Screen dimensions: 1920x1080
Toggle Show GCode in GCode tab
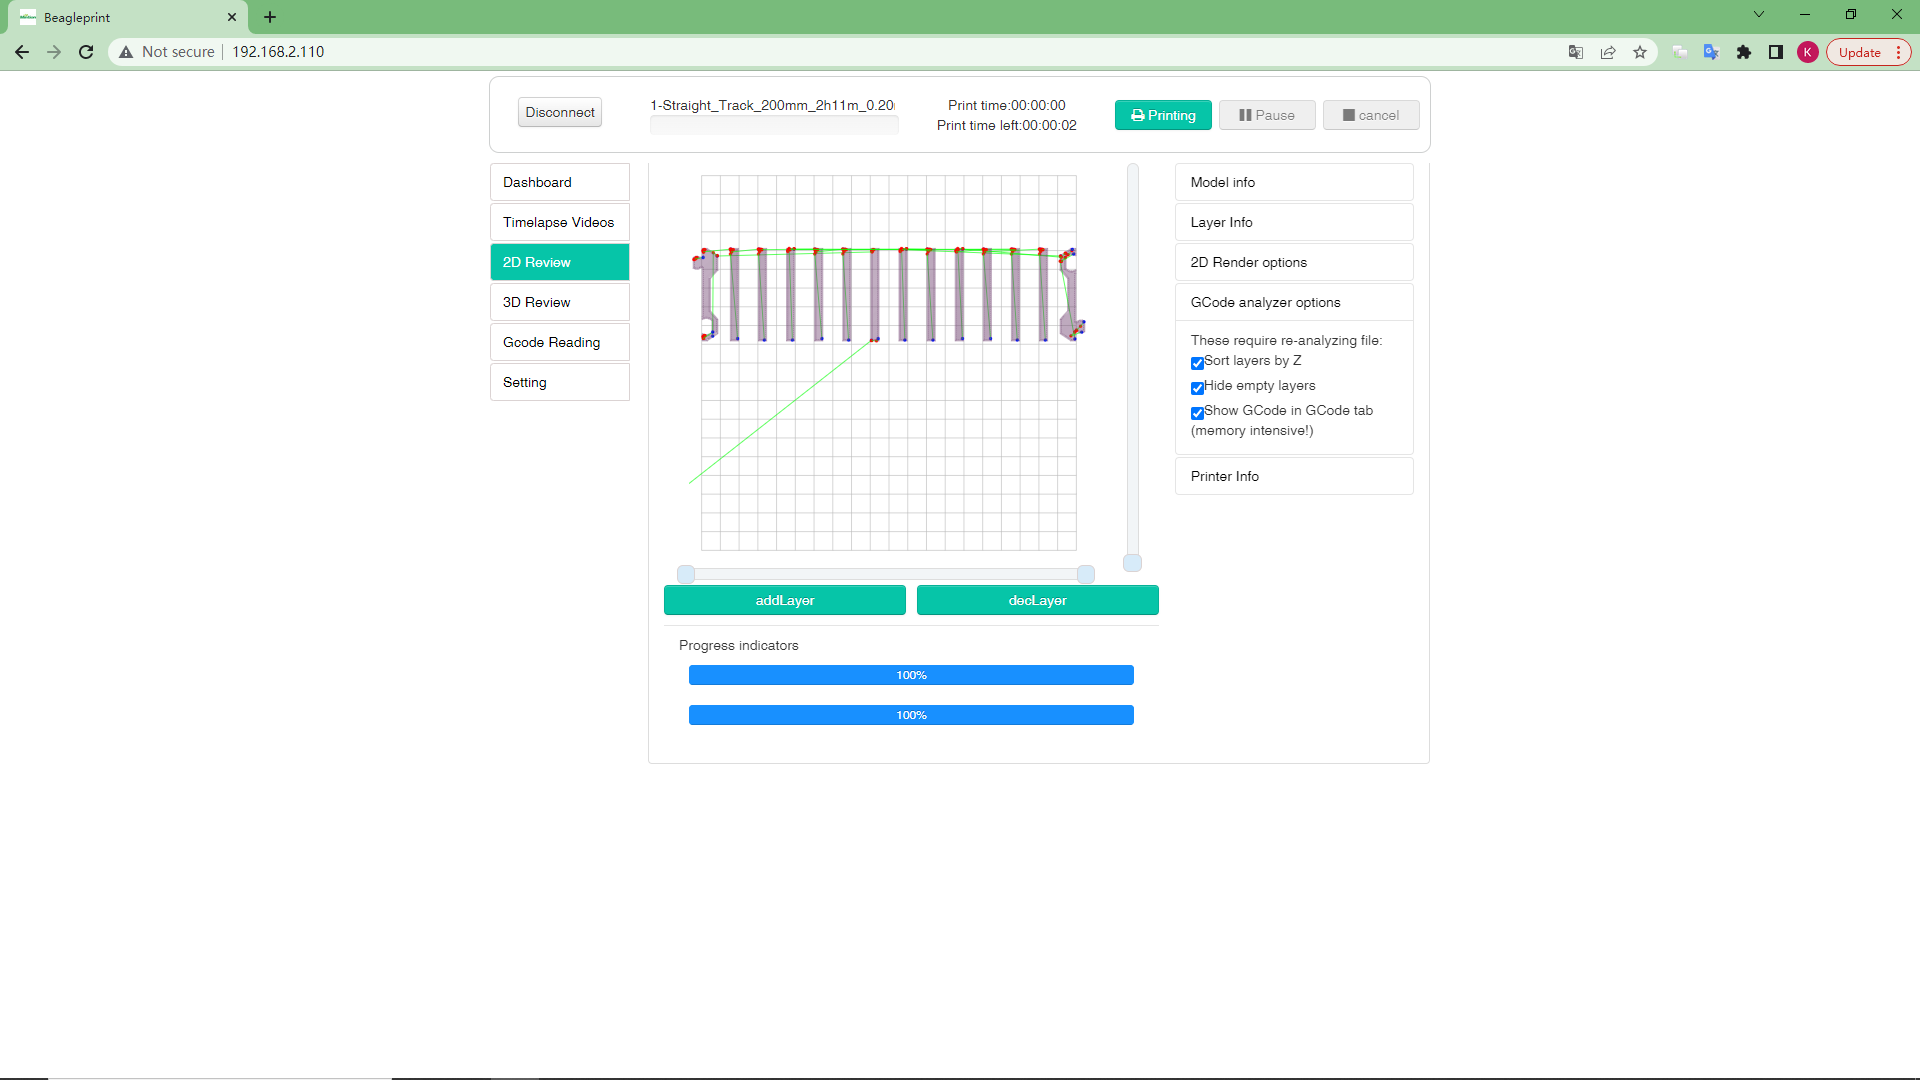[x=1197, y=413]
